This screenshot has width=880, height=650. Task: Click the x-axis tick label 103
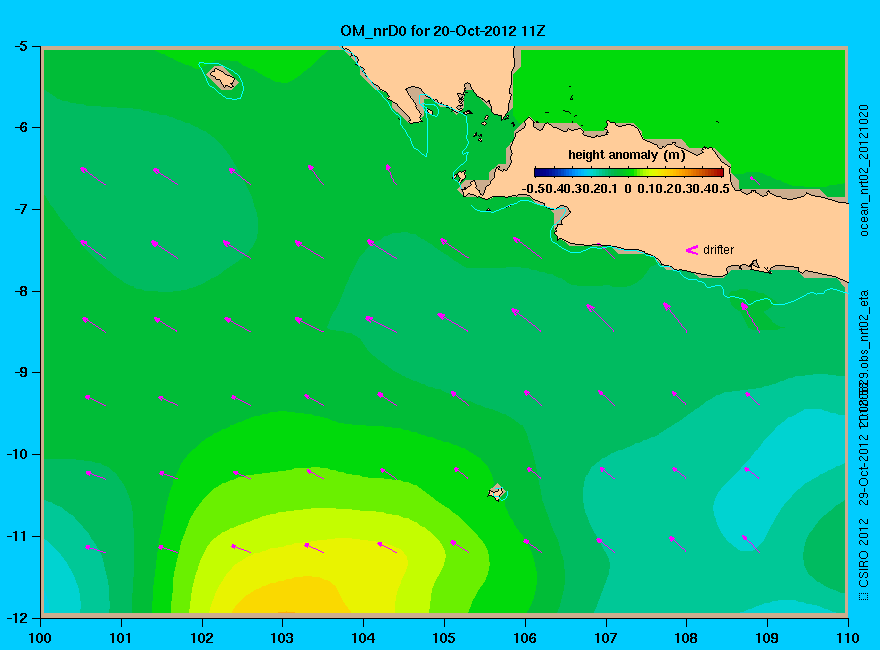point(282,638)
